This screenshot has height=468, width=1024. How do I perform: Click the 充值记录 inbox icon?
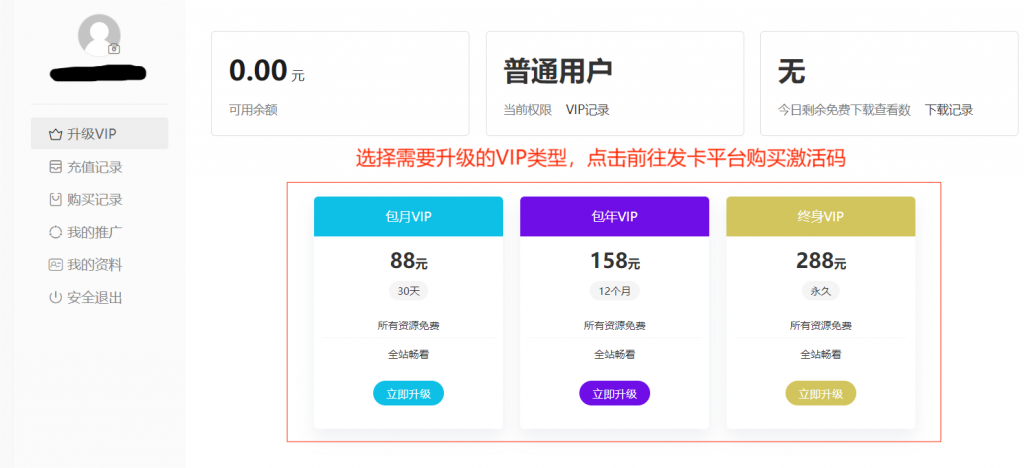[x=56, y=167]
